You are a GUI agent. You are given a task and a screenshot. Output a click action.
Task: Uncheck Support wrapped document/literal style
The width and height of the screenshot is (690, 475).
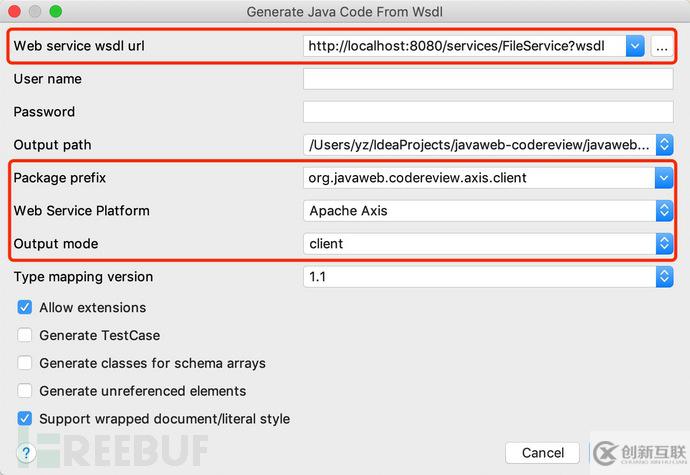point(25,419)
